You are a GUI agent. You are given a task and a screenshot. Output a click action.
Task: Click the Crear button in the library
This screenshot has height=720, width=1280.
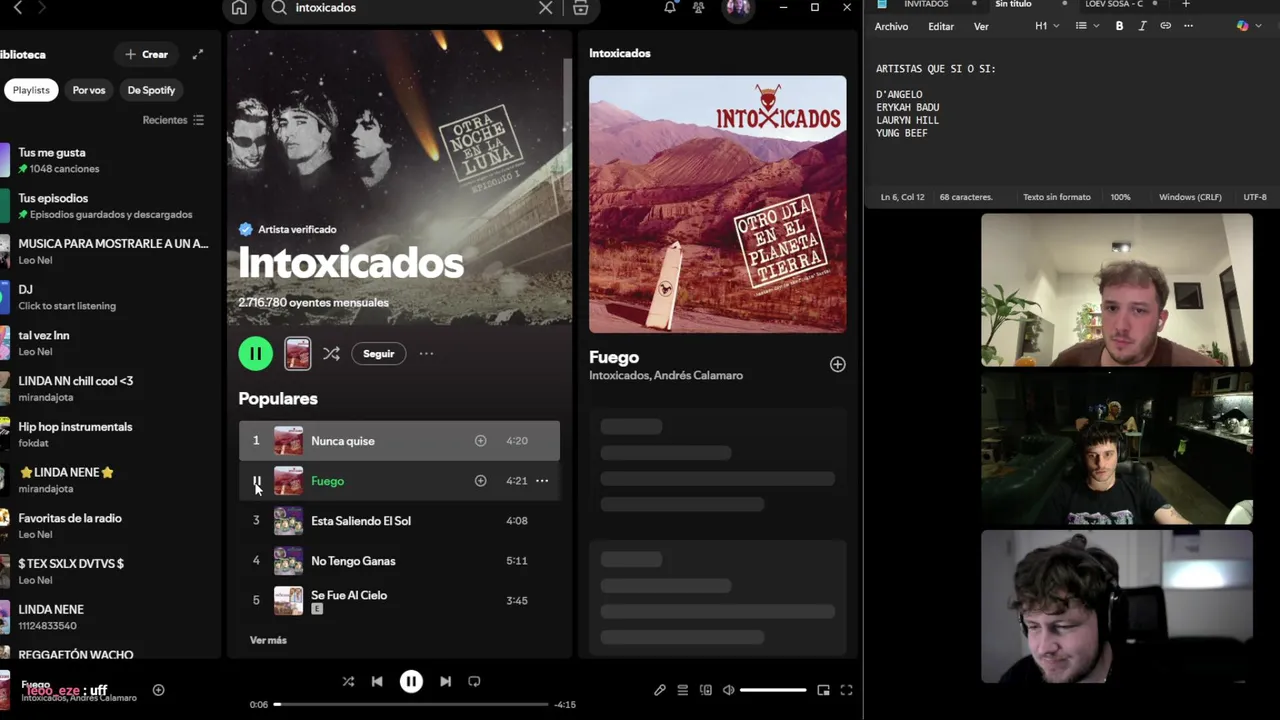point(146,54)
